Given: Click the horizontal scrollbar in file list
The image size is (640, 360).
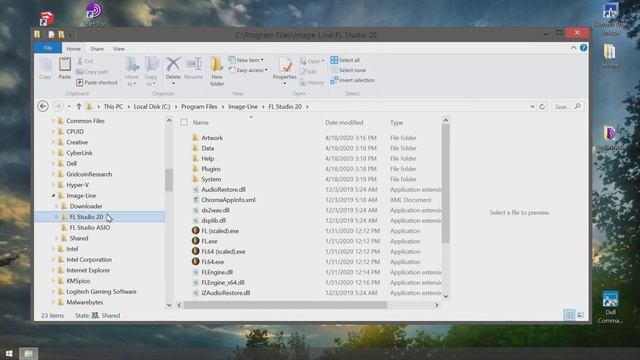Looking at the screenshot, I should [285, 305].
